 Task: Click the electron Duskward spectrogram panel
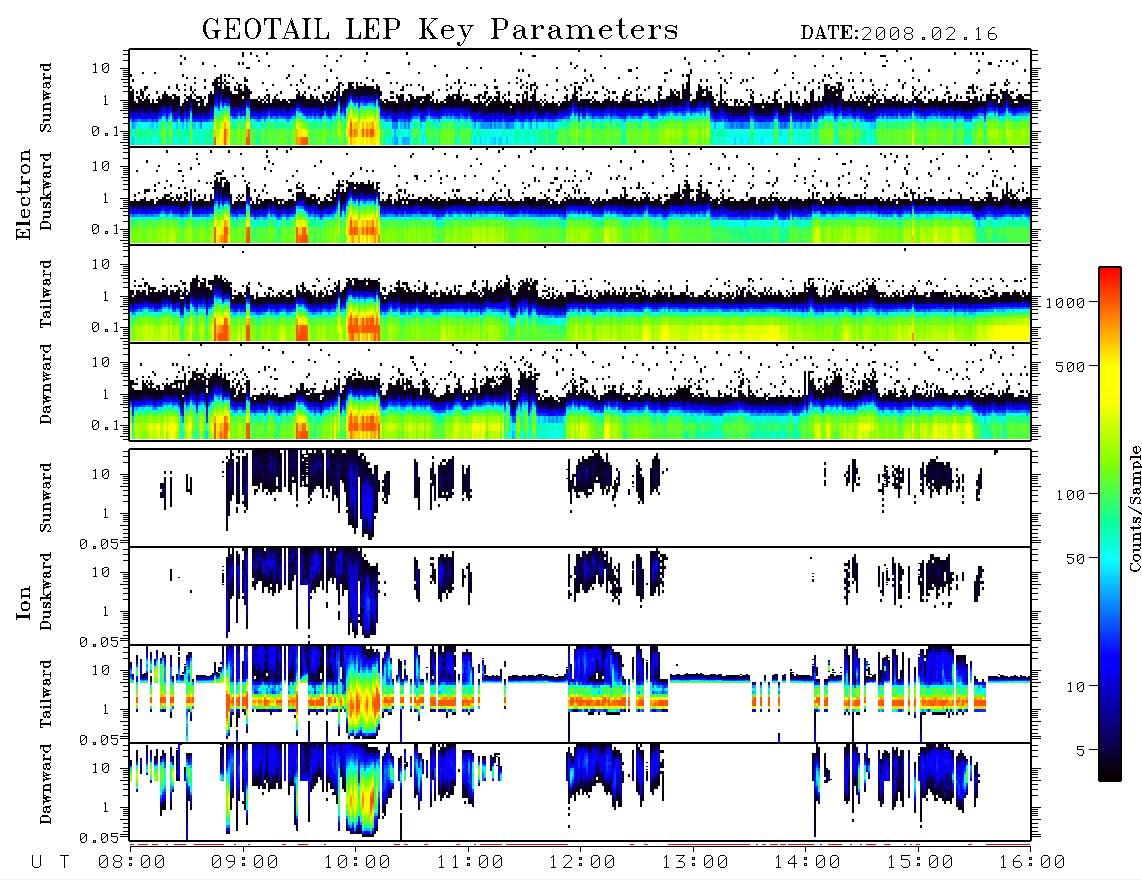pyautogui.click(x=580, y=195)
